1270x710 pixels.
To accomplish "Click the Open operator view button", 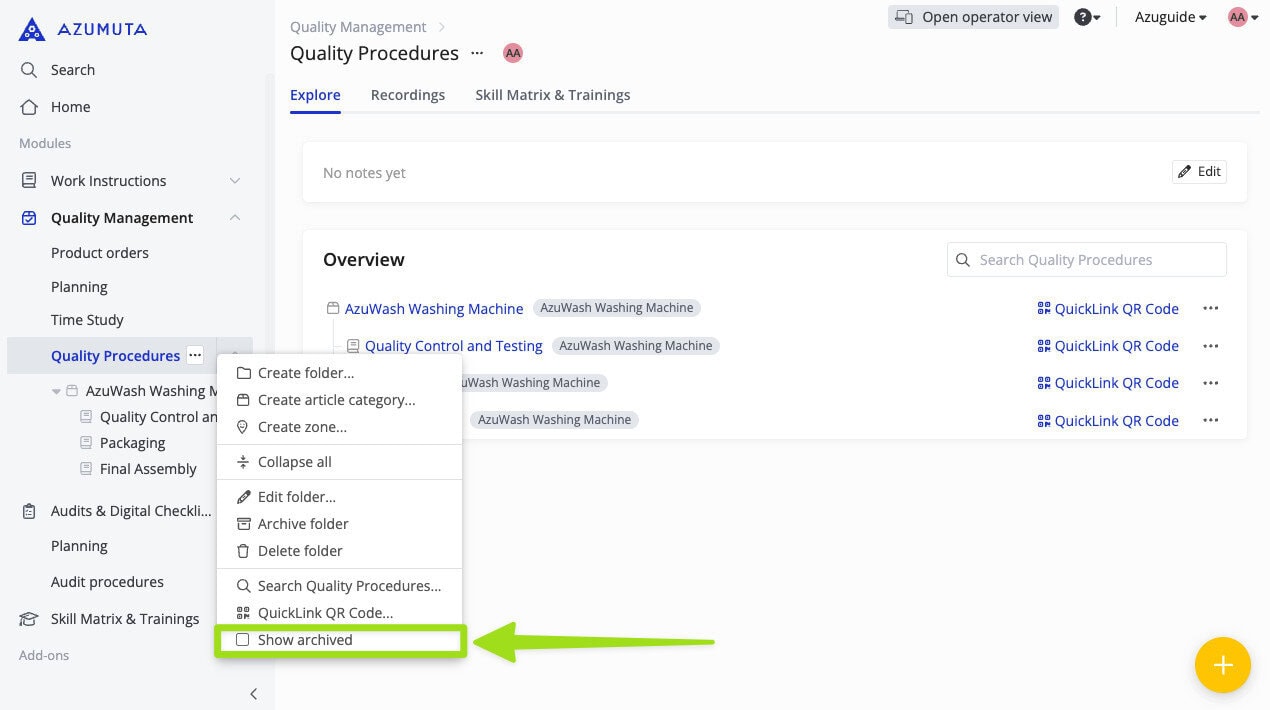I will coord(973,17).
